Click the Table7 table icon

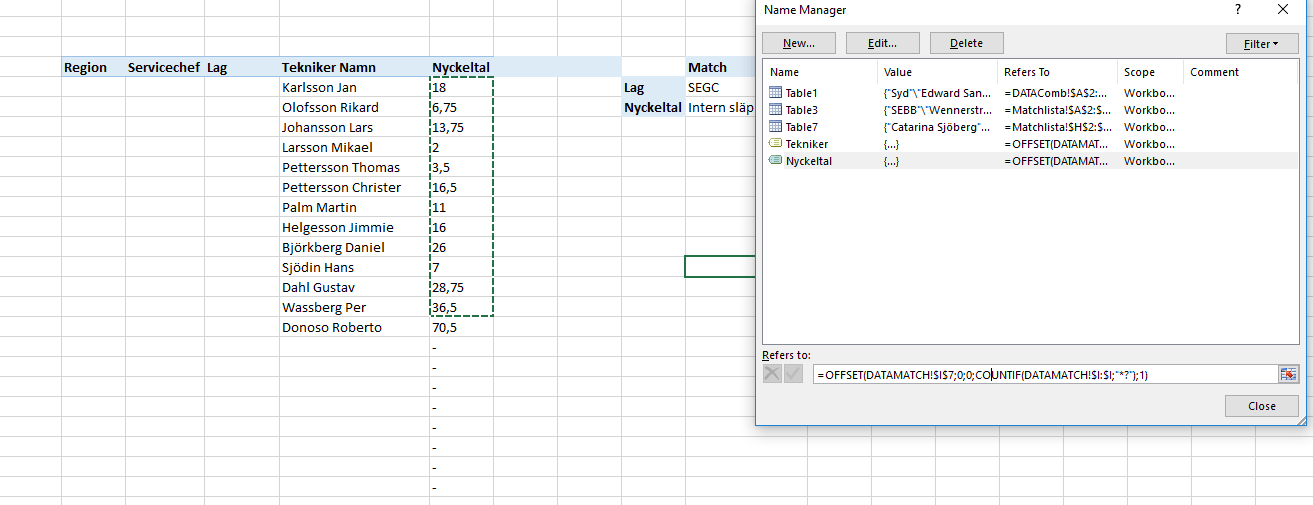776,127
